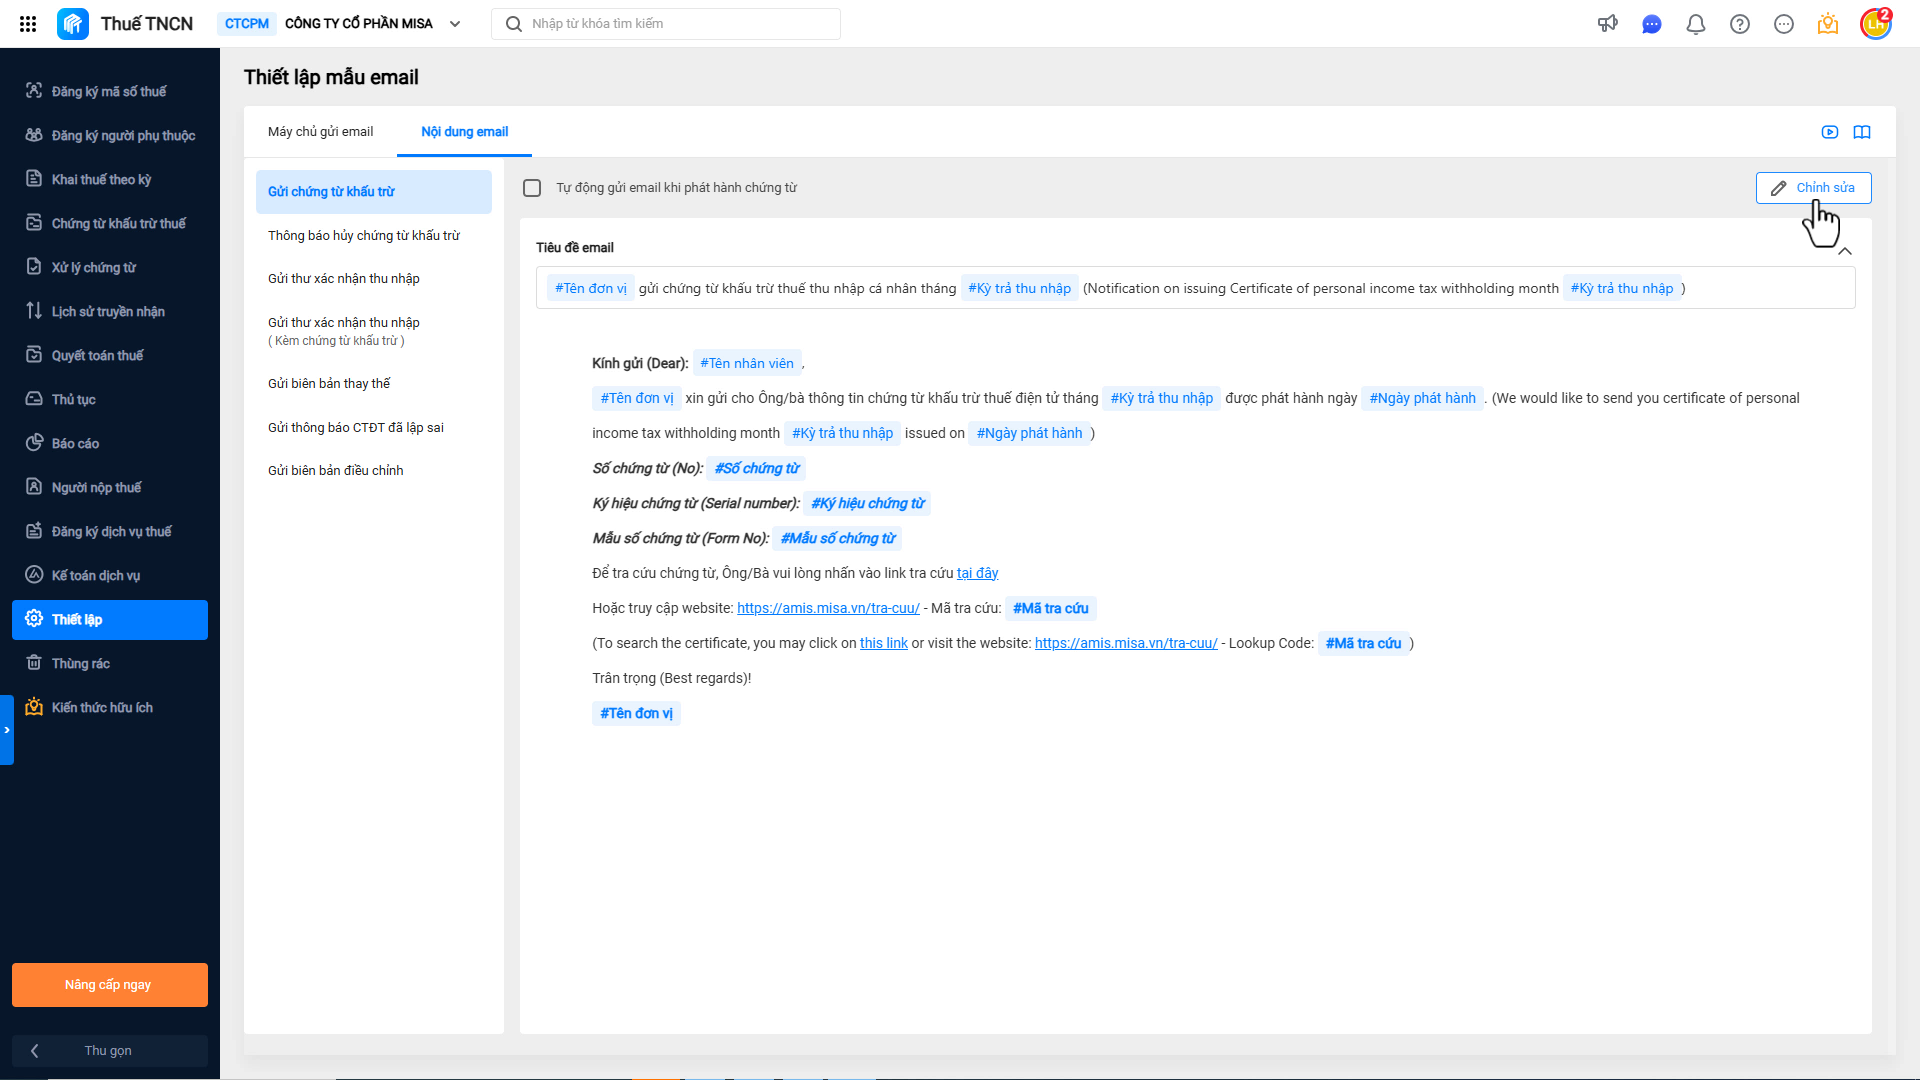Open the more options ellipsis icon
Screen dimensions: 1920x1080
pyautogui.click(x=1784, y=24)
